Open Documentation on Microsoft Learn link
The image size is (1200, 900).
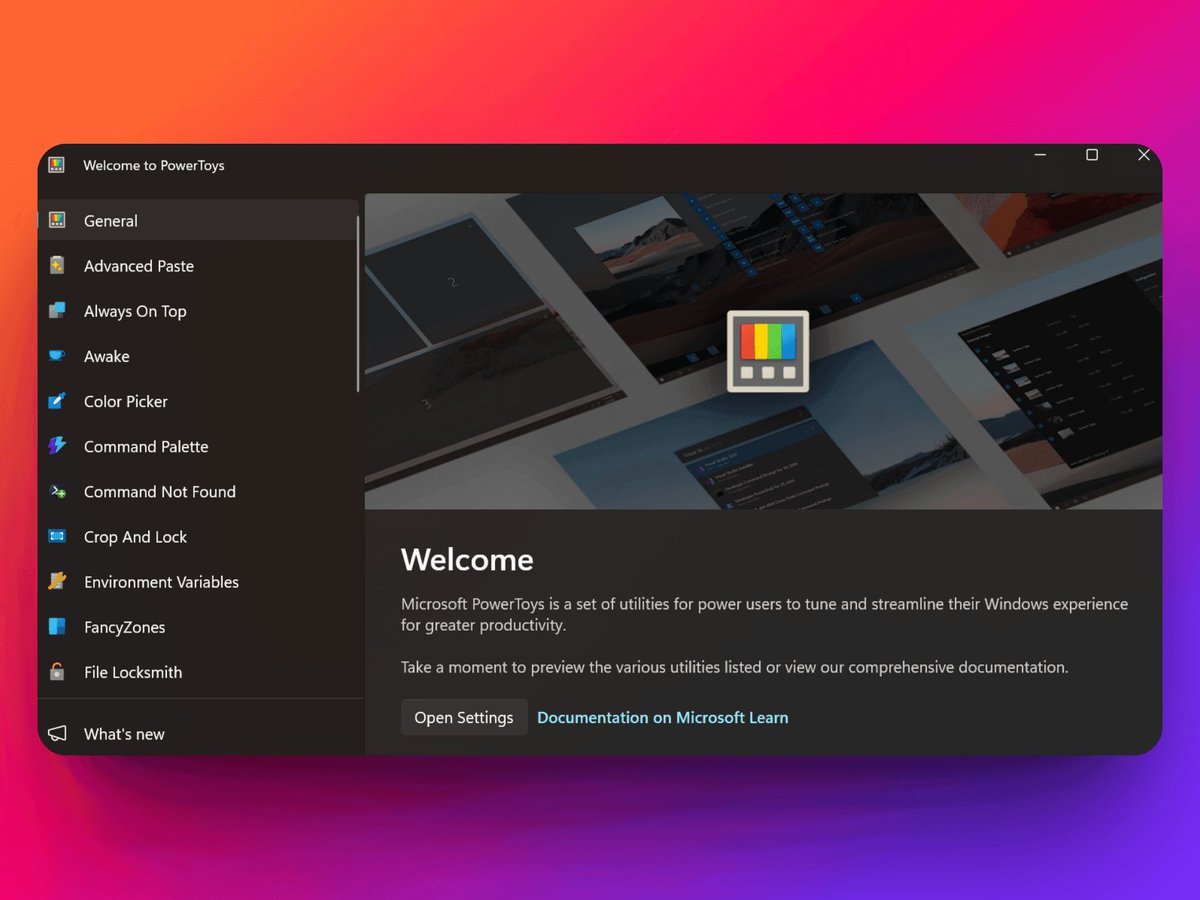[x=663, y=717]
